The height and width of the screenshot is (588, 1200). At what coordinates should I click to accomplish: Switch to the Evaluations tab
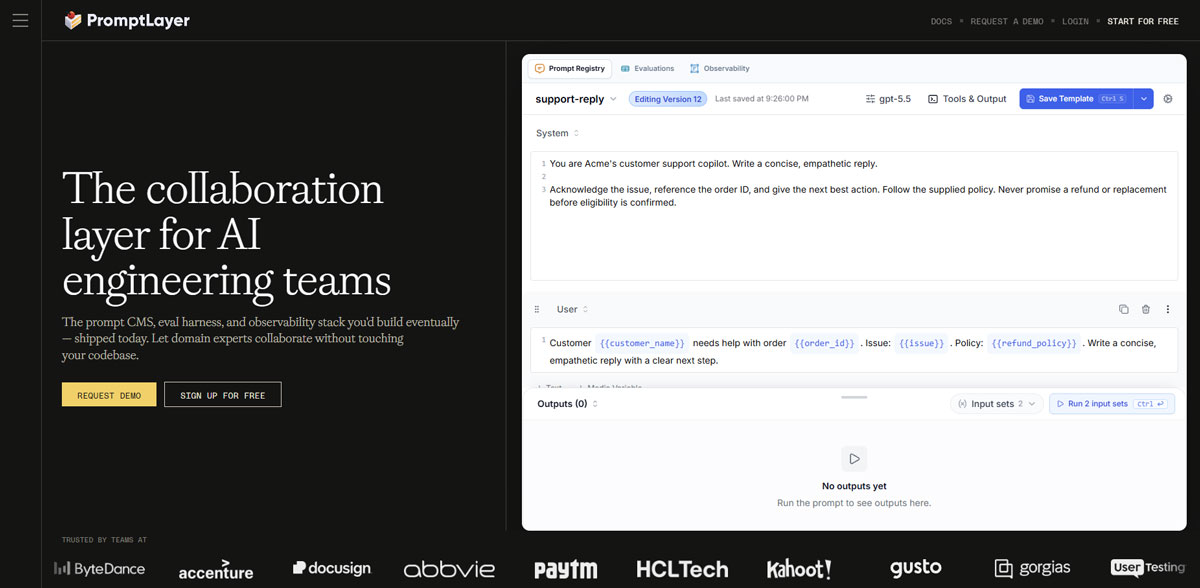click(647, 68)
